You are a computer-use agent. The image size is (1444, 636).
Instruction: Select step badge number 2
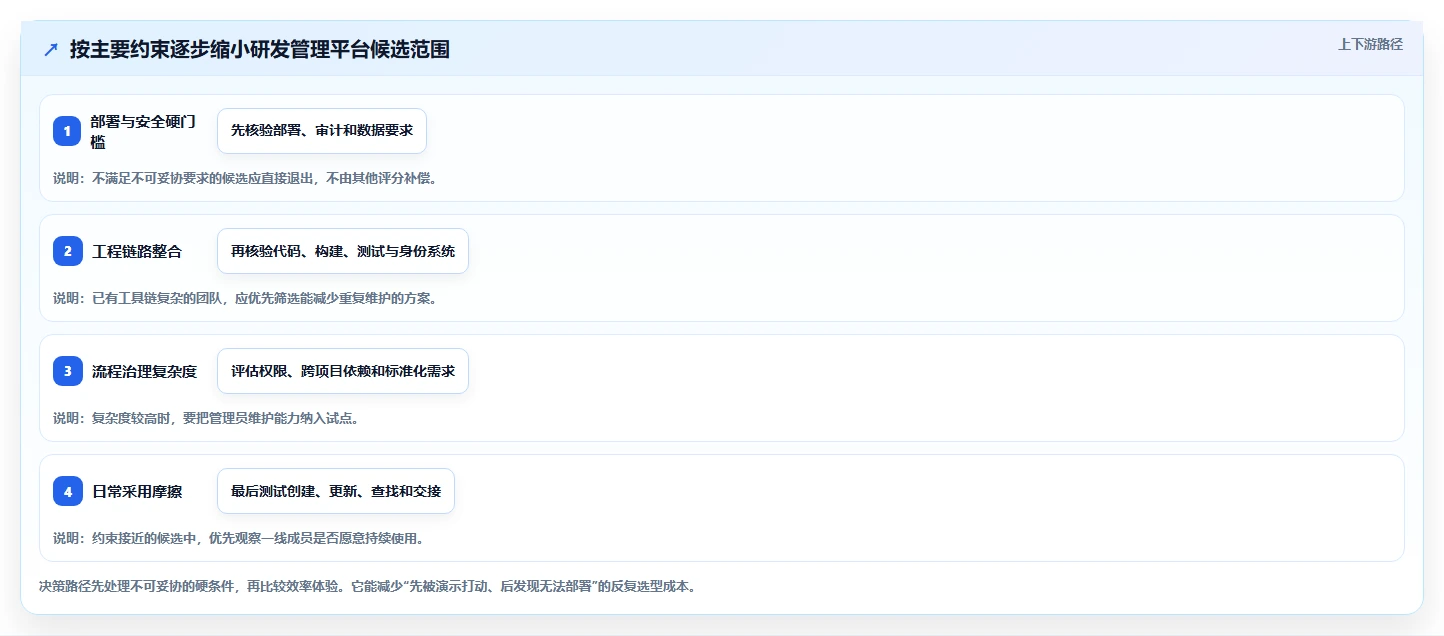click(x=67, y=251)
